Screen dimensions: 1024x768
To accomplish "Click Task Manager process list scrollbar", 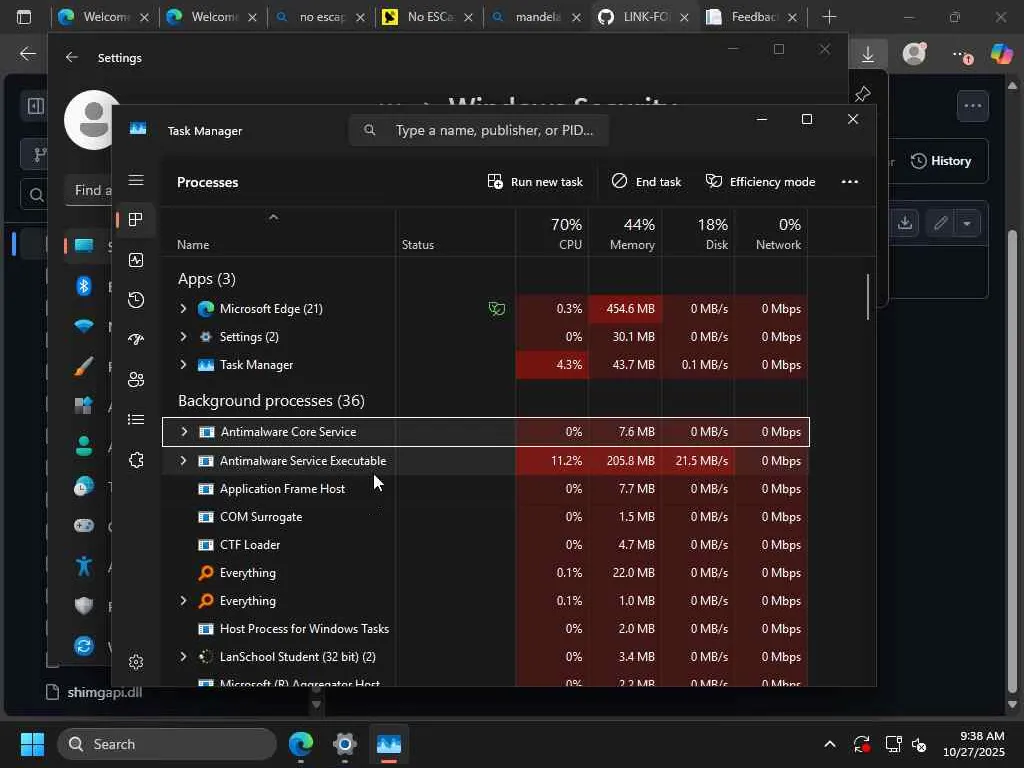I will pyautogui.click(x=868, y=297).
